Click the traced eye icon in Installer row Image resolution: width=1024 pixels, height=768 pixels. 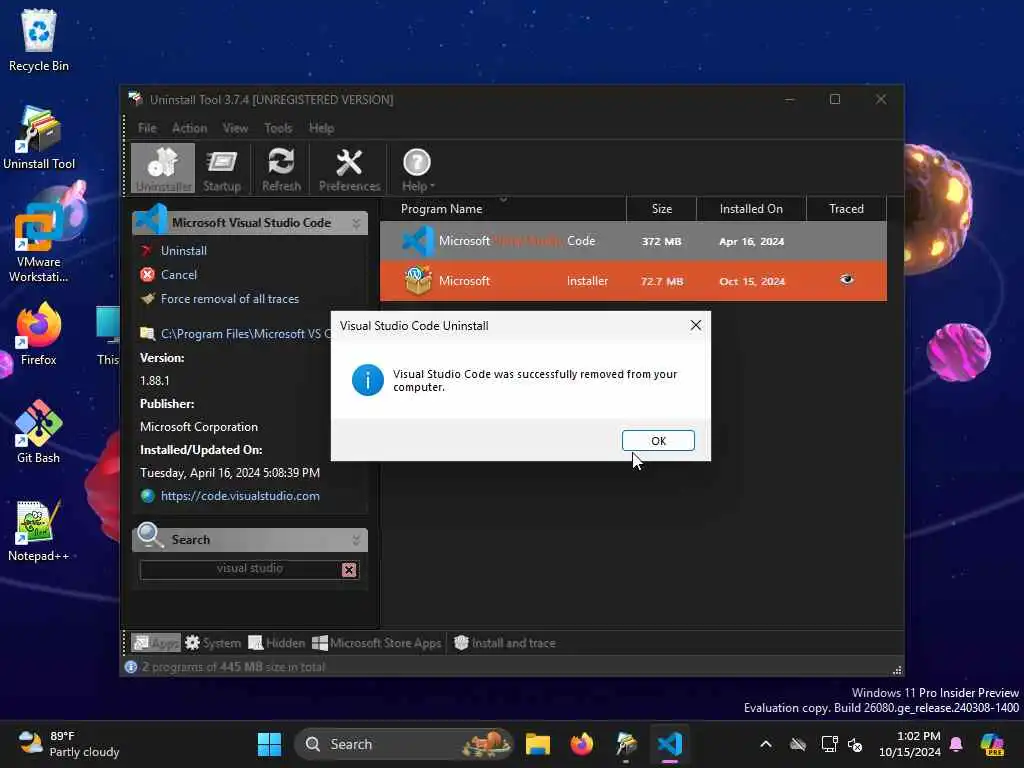847,280
